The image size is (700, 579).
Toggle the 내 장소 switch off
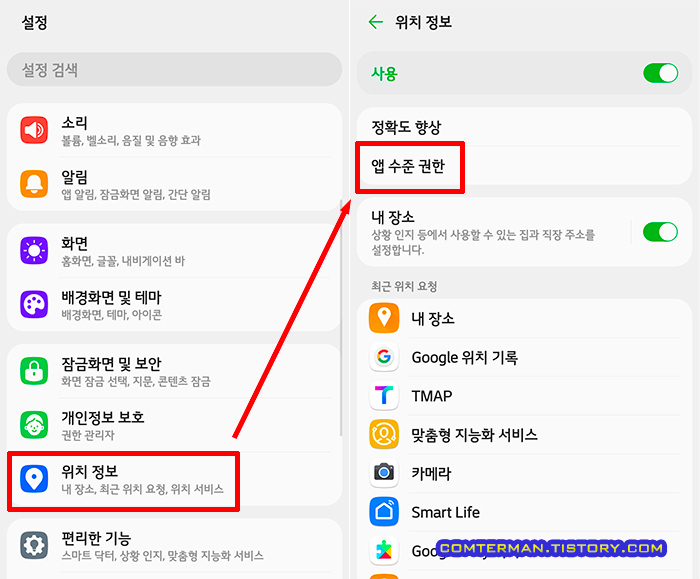point(660,232)
